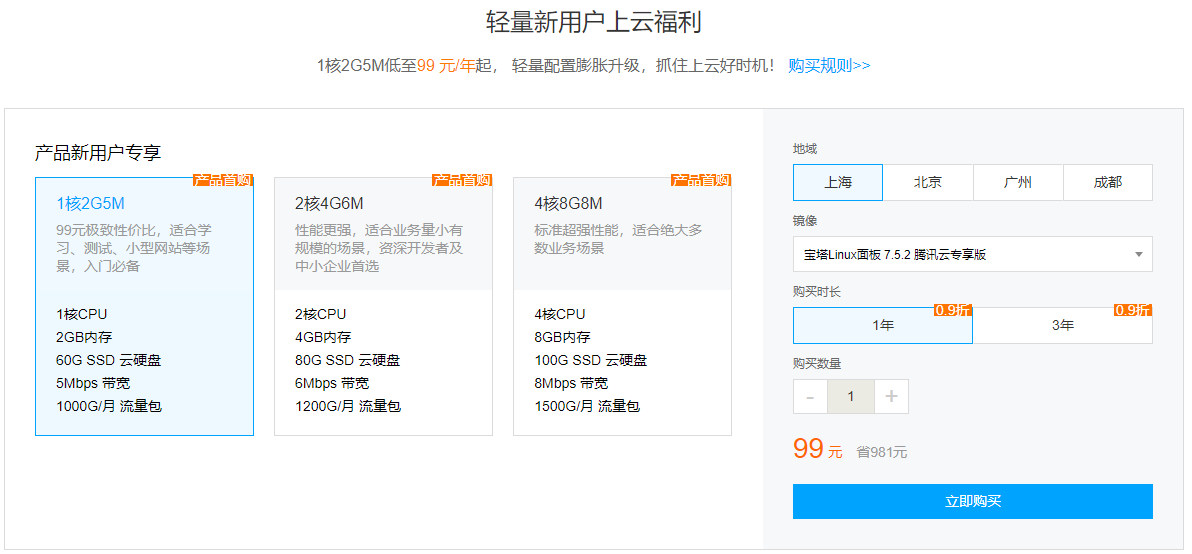The height and width of the screenshot is (554, 1192).
Task: Click 8GB内存 spec text
Action: point(563,337)
